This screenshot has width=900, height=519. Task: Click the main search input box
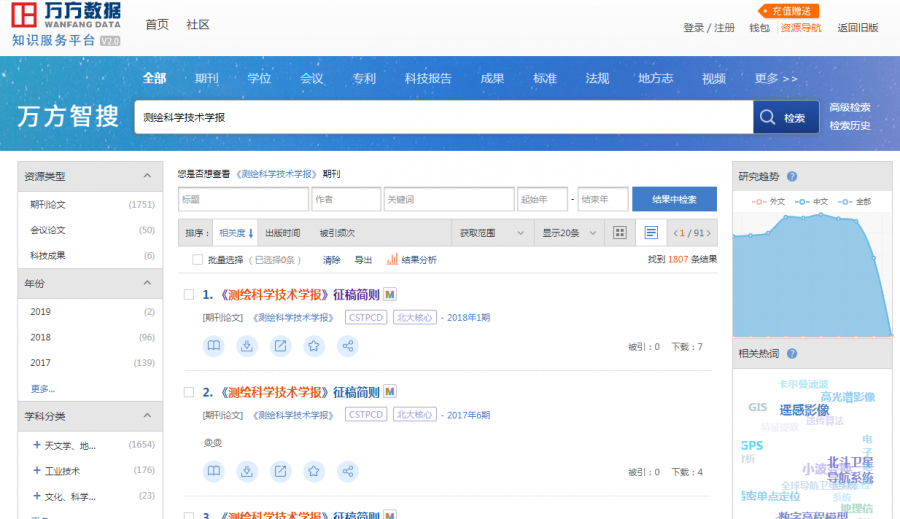pyautogui.click(x=443, y=118)
